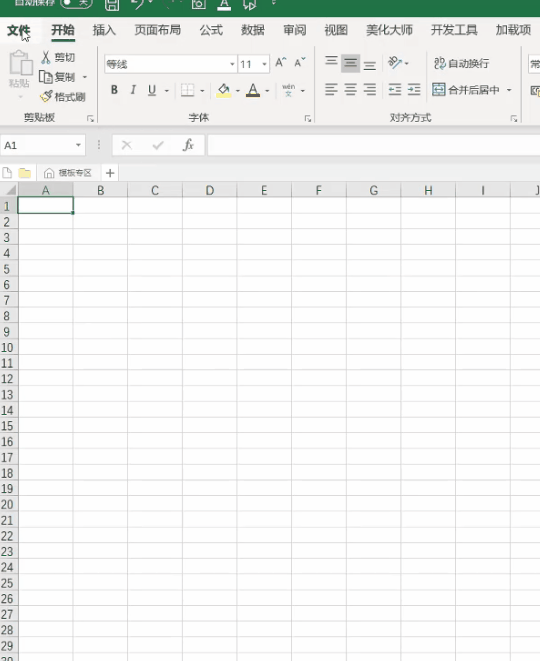Click the phonetic guide (wén) icon

tap(289, 90)
